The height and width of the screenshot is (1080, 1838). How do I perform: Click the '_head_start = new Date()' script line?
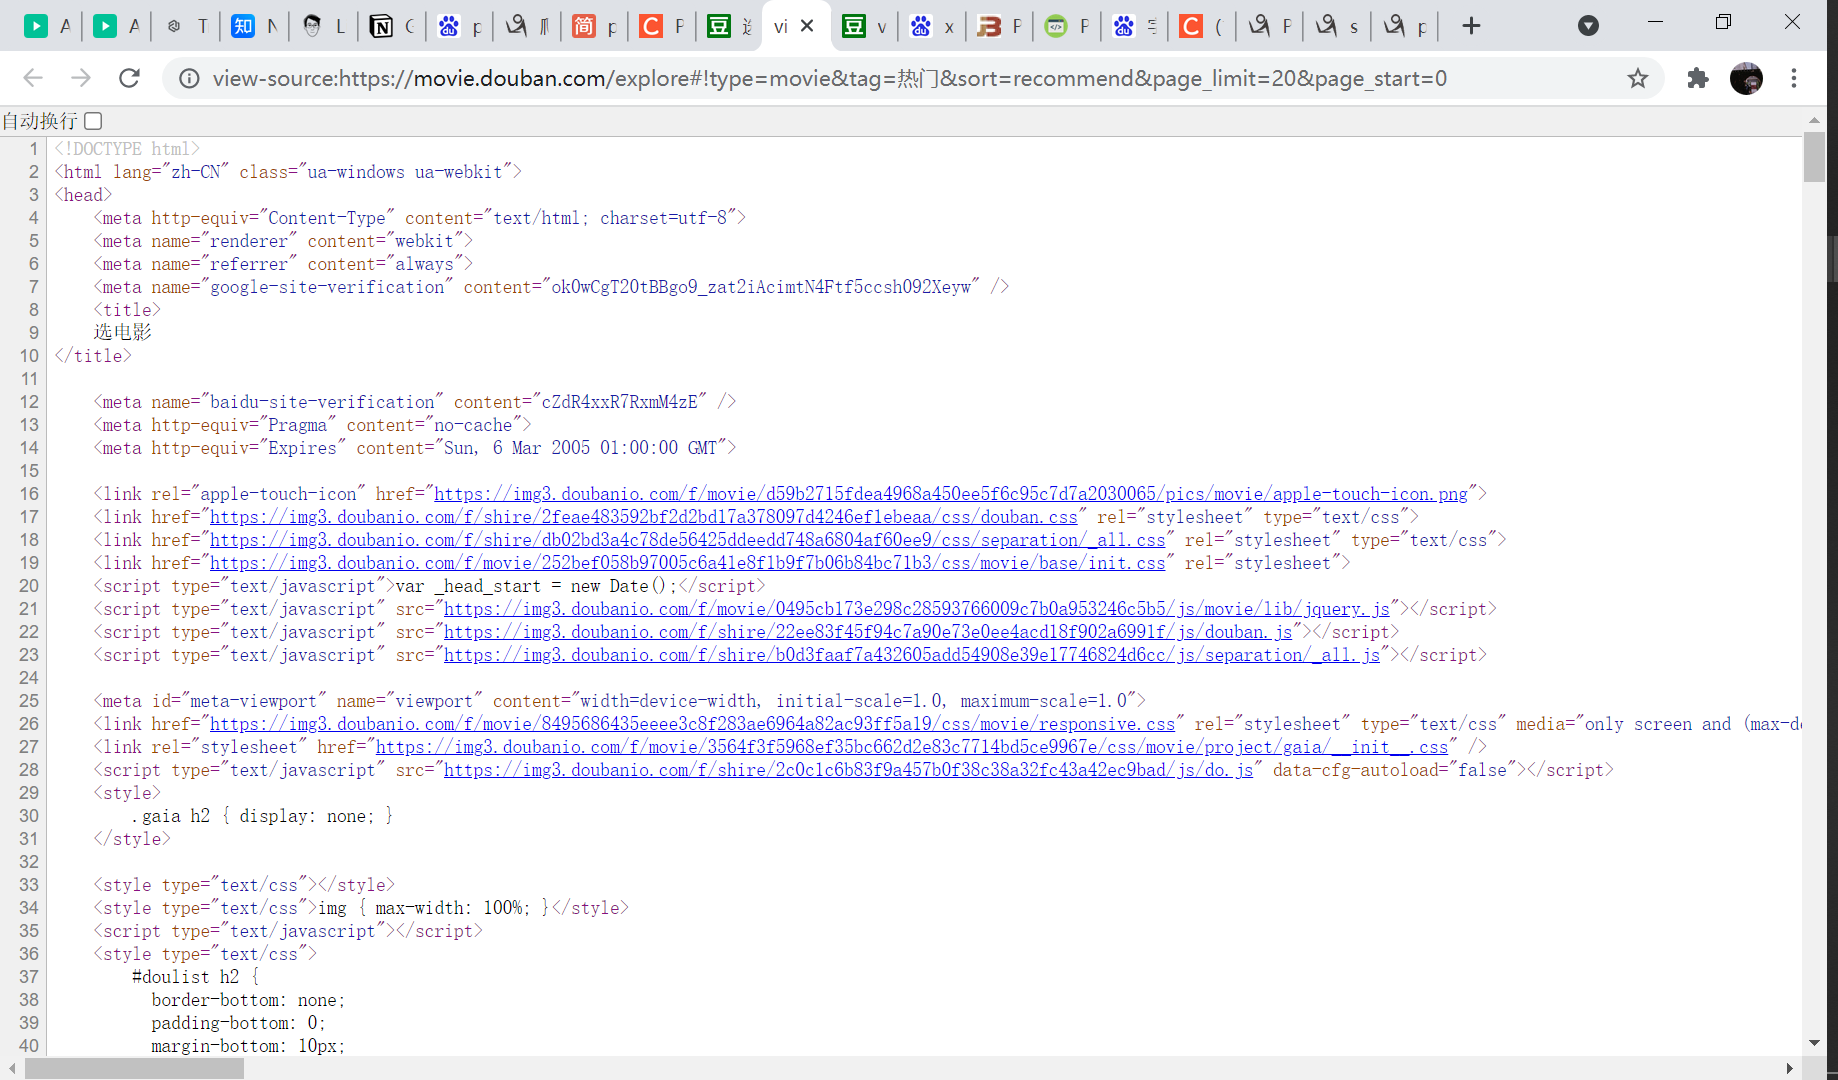pyautogui.click(x=430, y=586)
